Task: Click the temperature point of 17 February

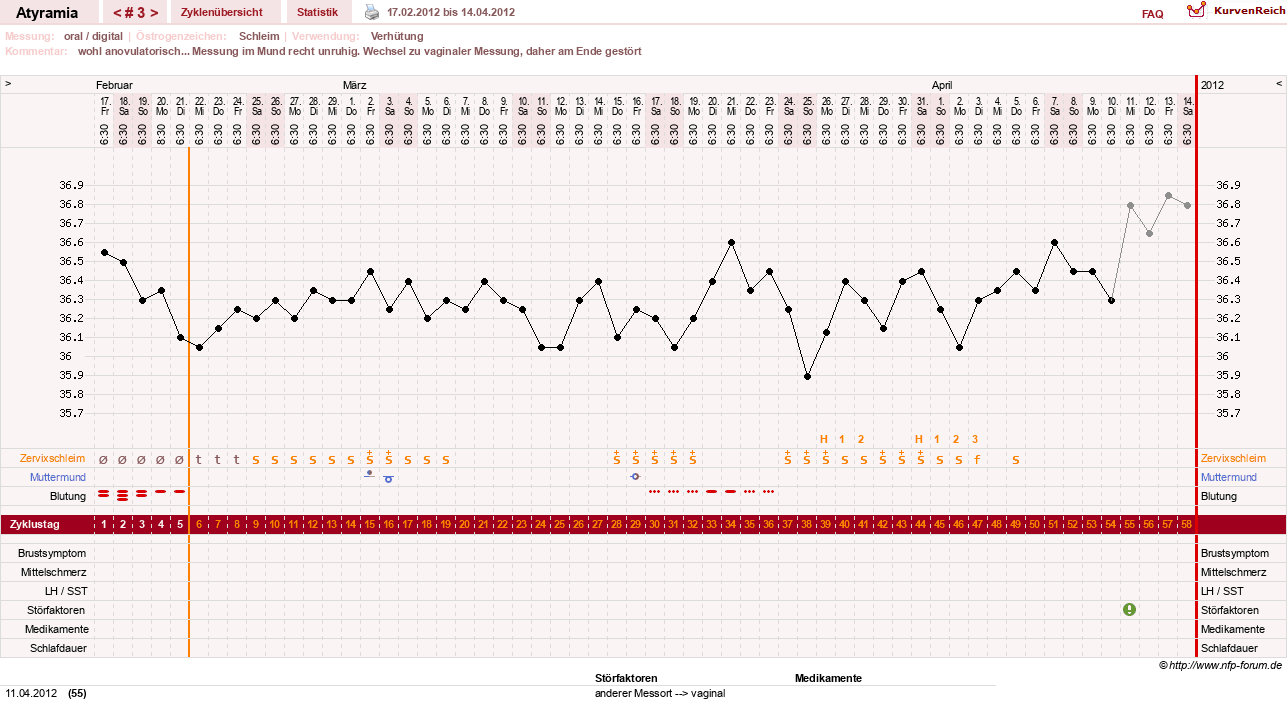Action: tap(104, 253)
